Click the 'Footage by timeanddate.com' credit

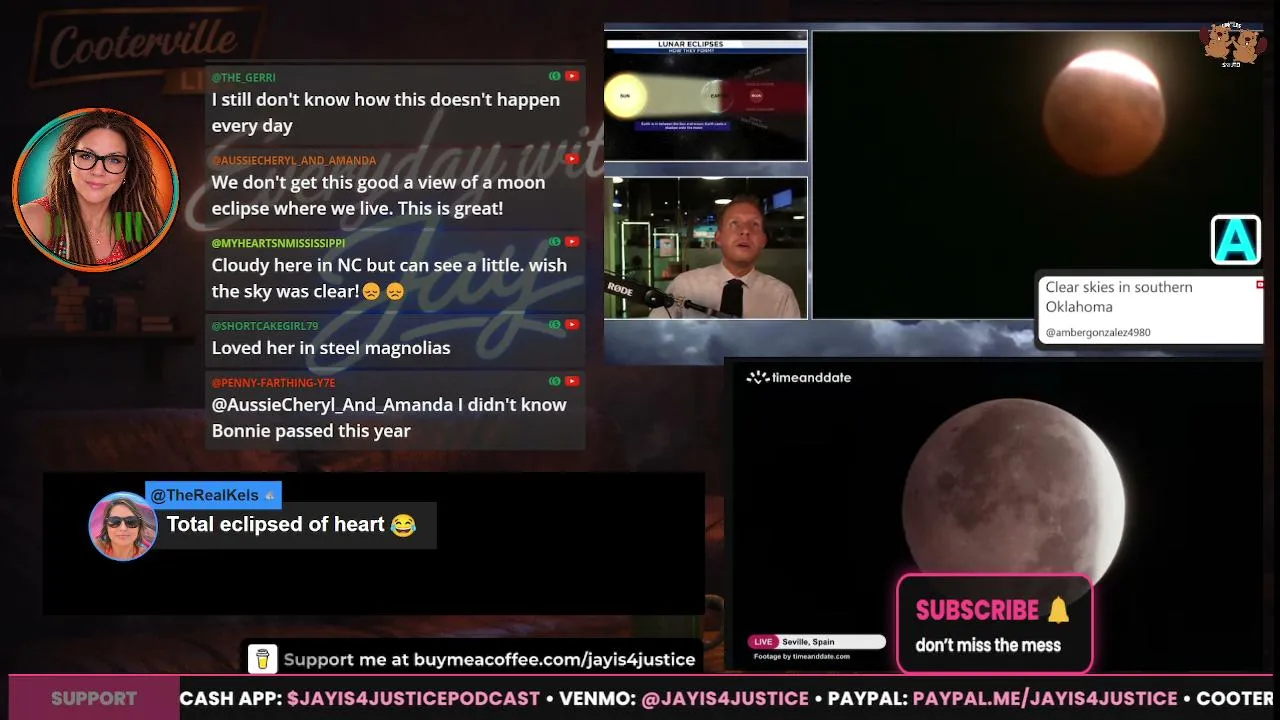pos(802,656)
